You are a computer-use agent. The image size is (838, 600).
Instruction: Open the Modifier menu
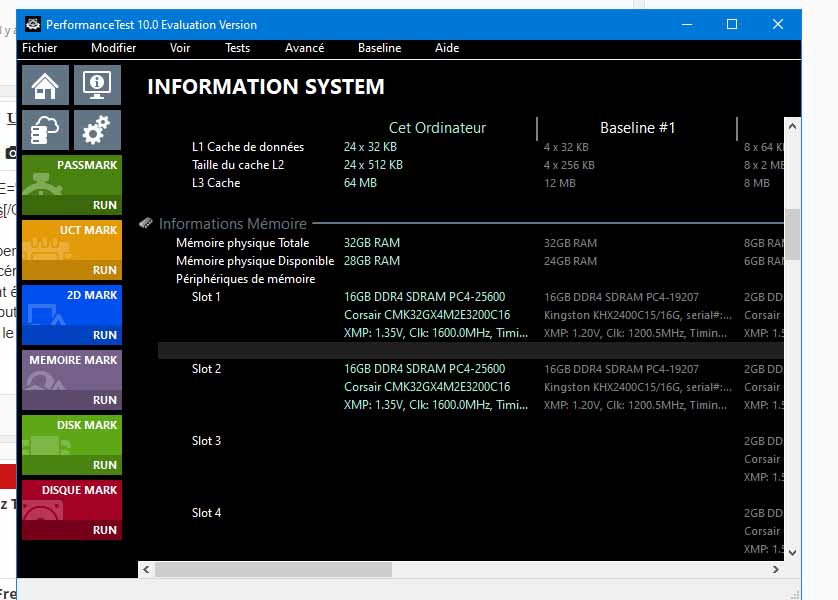pyautogui.click(x=113, y=48)
